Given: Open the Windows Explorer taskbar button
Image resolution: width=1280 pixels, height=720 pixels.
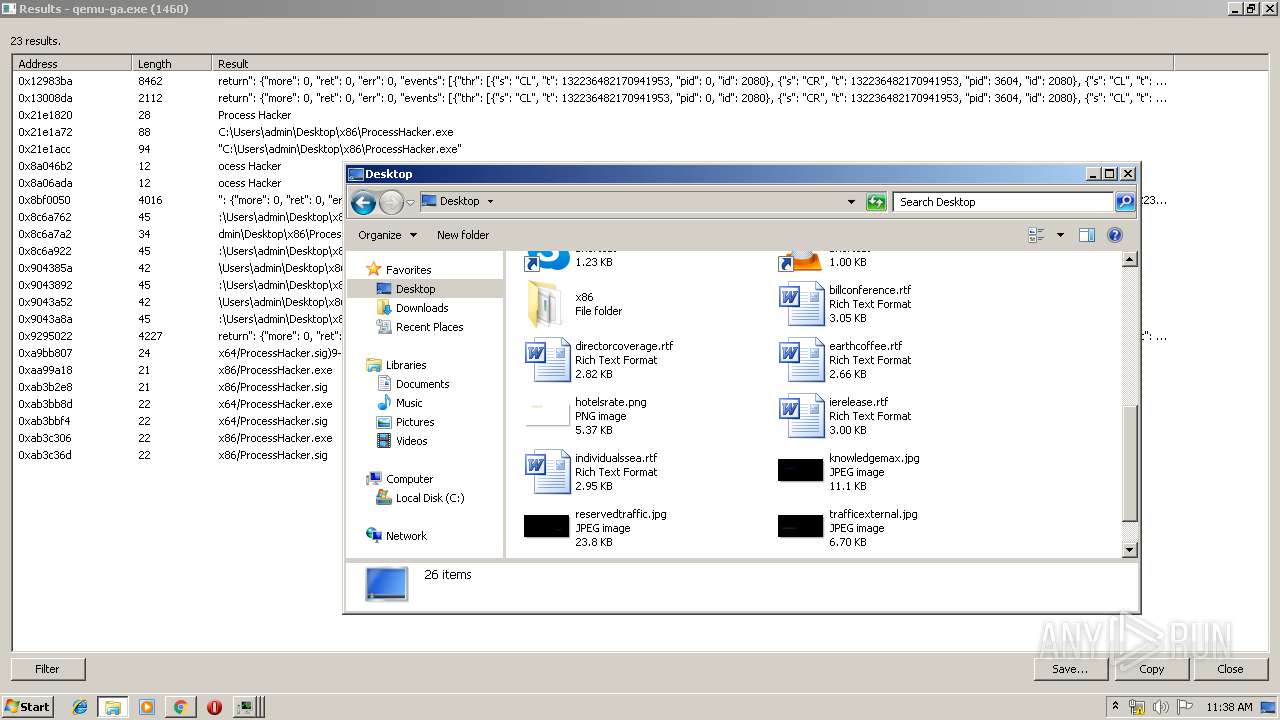Looking at the screenshot, I should (x=113, y=707).
